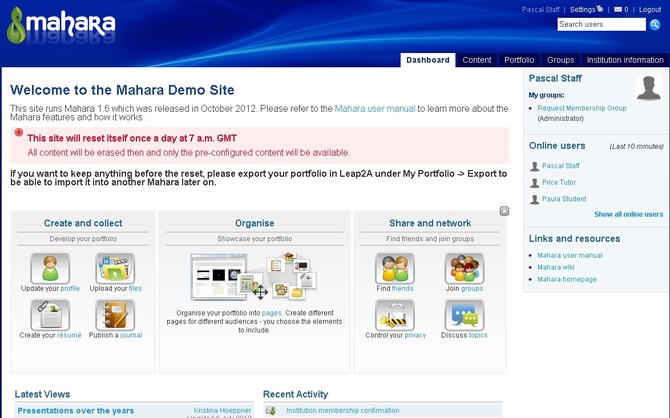The image size is (670, 418).
Task: Open the Mahara homepage link
Action: tap(567, 279)
